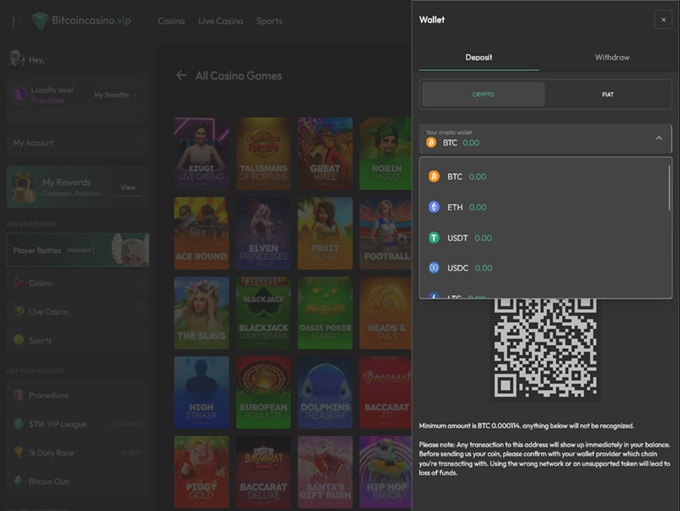Click the Bitcoincasino.vip logo
The height and width of the screenshot is (511, 680).
(x=82, y=20)
